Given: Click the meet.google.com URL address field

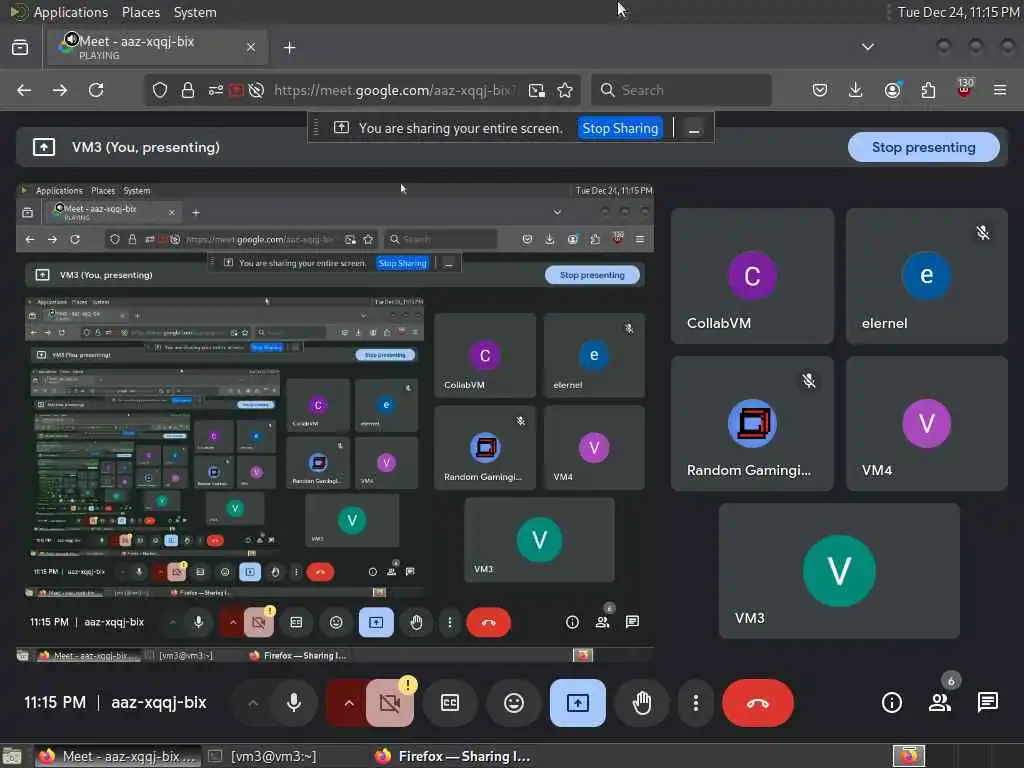Looking at the screenshot, I should [394, 90].
